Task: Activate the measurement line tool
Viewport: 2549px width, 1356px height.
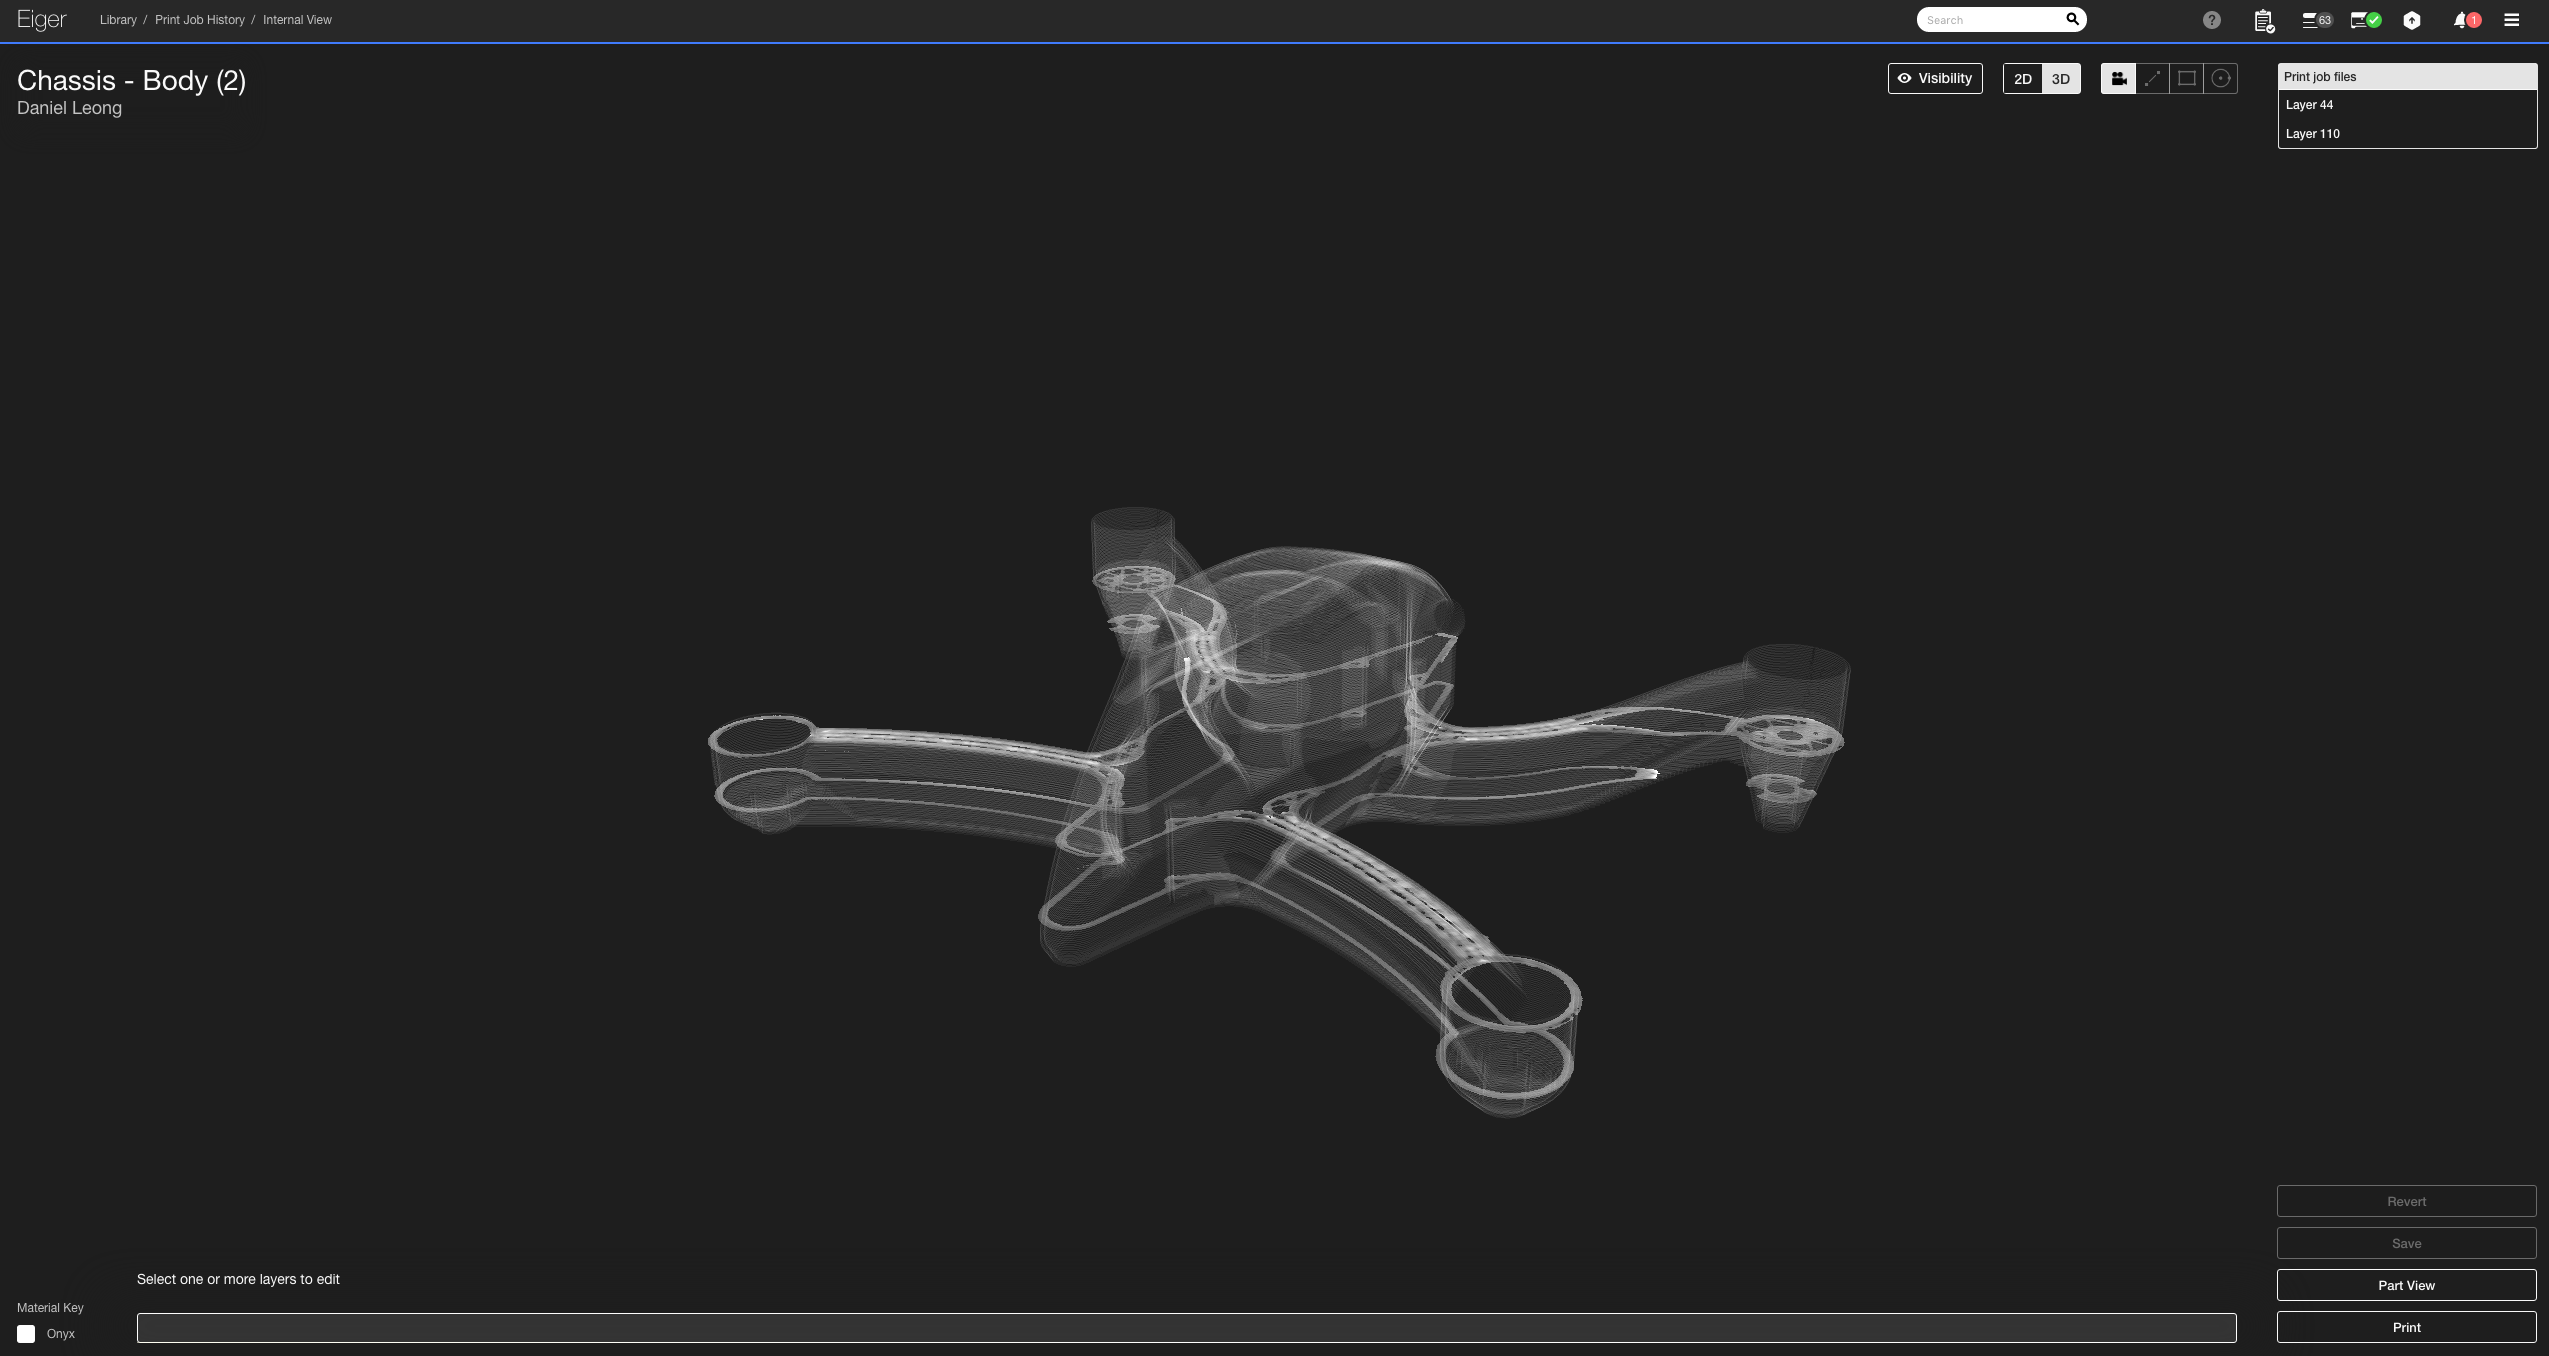Action: pos(2152,78)
